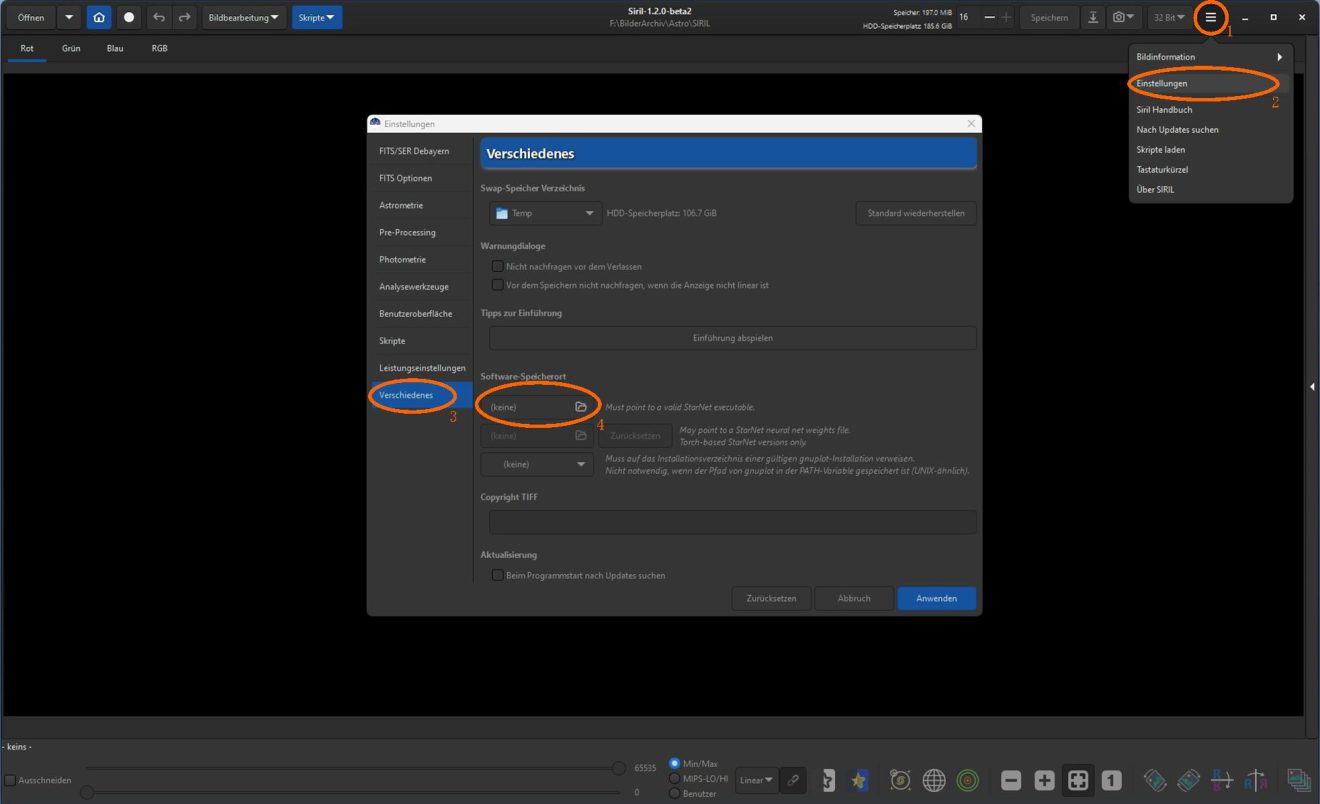Enable 'Nicht nachfragen vor dem Verlassen' checkbox
This screenshot has width=1320, height=804.
pos(497,267)
